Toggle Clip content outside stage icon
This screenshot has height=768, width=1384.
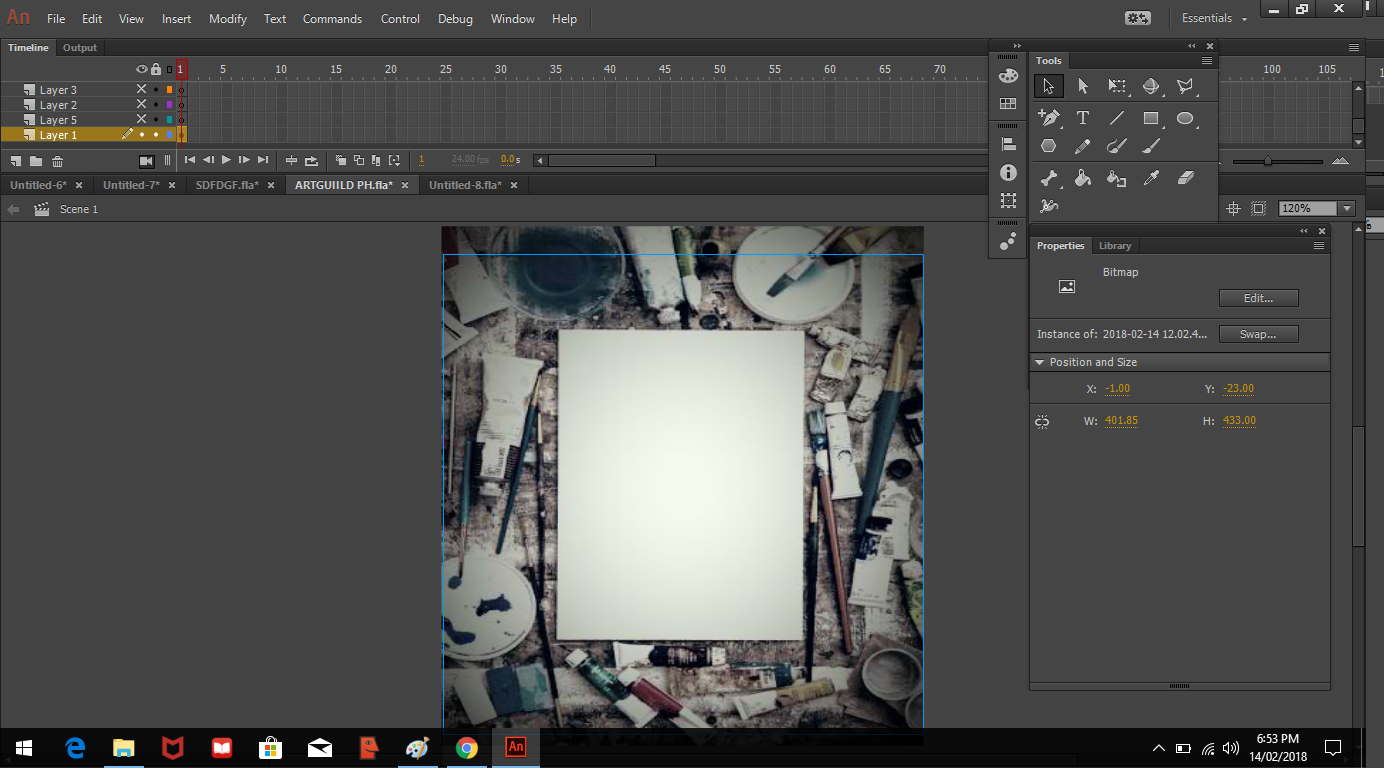1258,208
